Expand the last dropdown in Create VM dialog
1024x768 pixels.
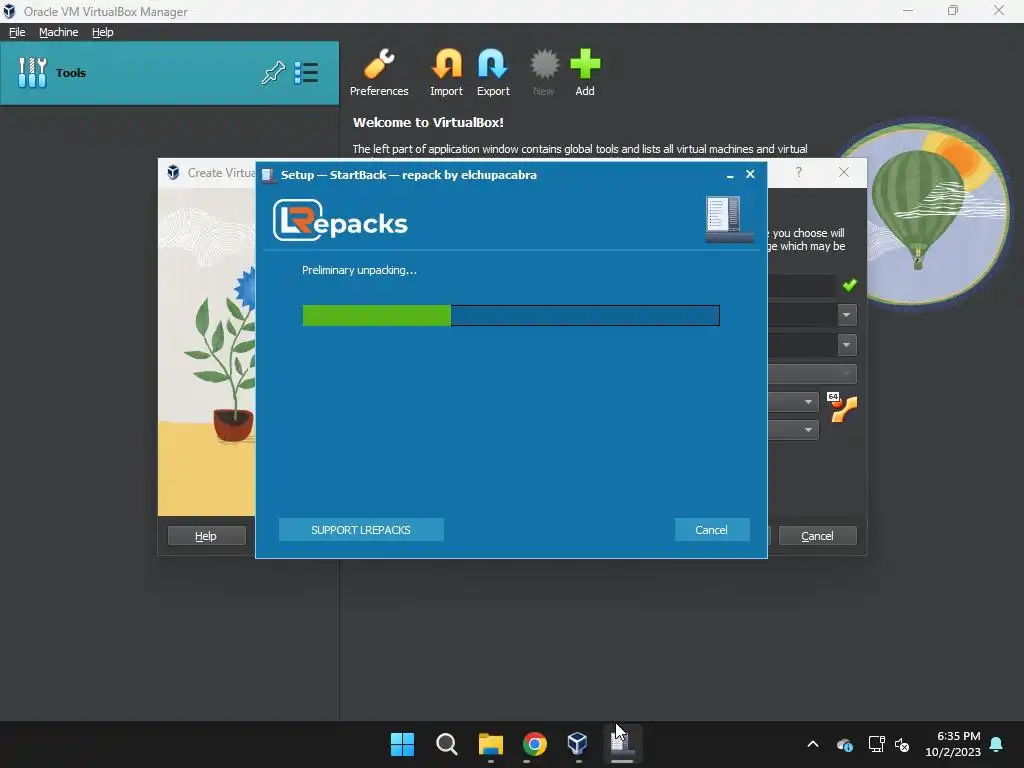(x=808, y=429)
